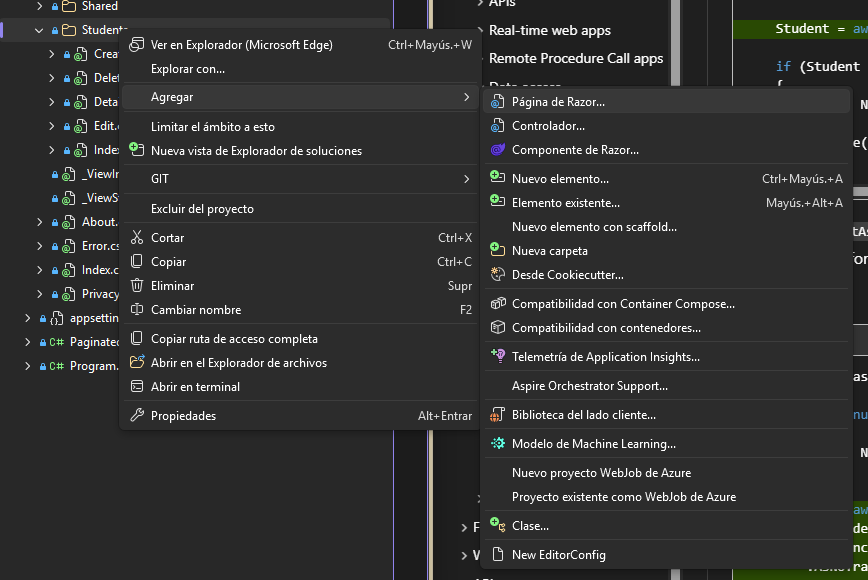The height and width of the screenshot is (580, 868).
Task: Expand the PaginatedList C# node
Action: (27, 342)
